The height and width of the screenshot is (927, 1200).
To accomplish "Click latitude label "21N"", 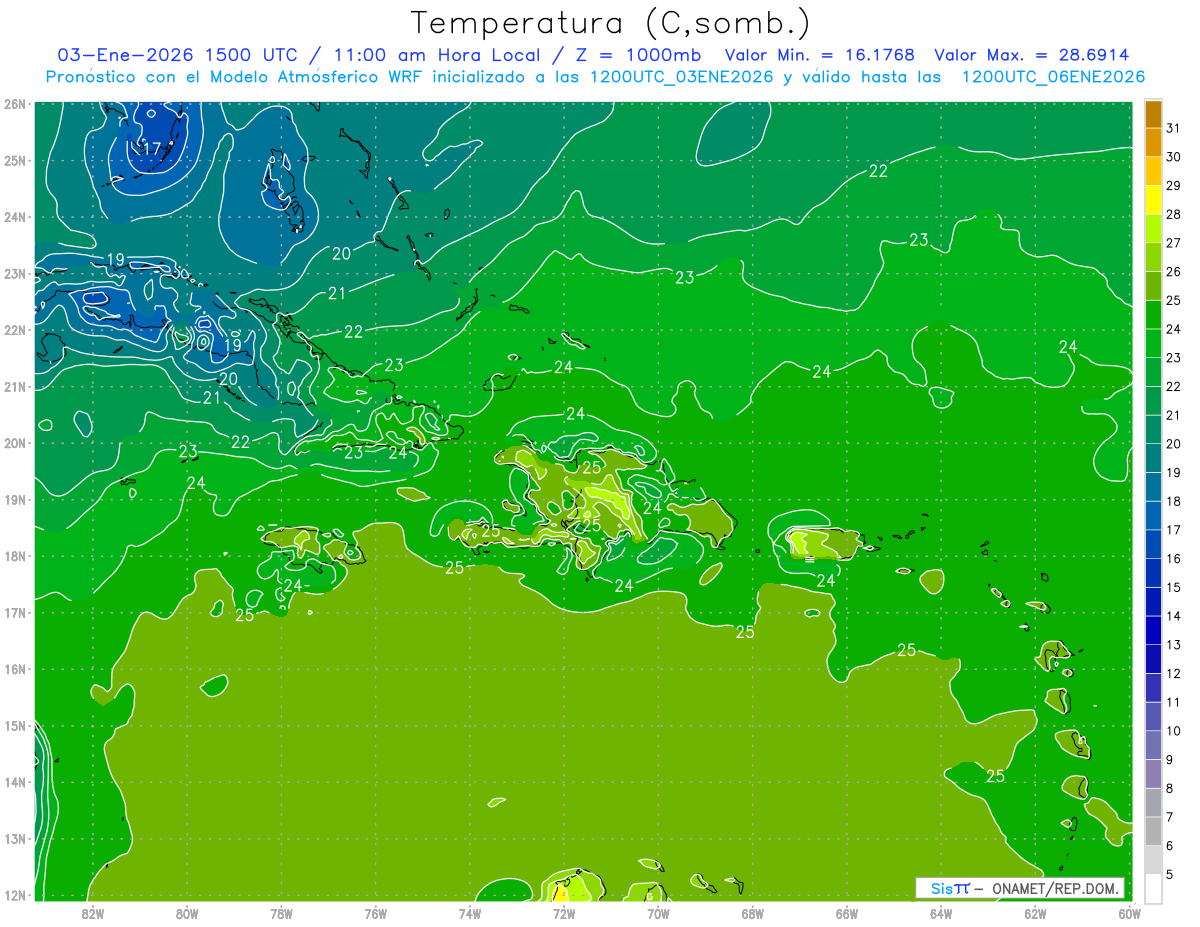I will coord(15,387).
